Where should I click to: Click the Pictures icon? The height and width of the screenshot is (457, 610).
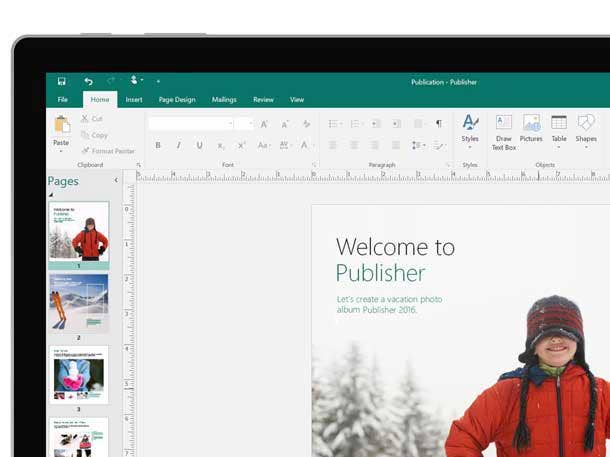[x=531, y=129]
